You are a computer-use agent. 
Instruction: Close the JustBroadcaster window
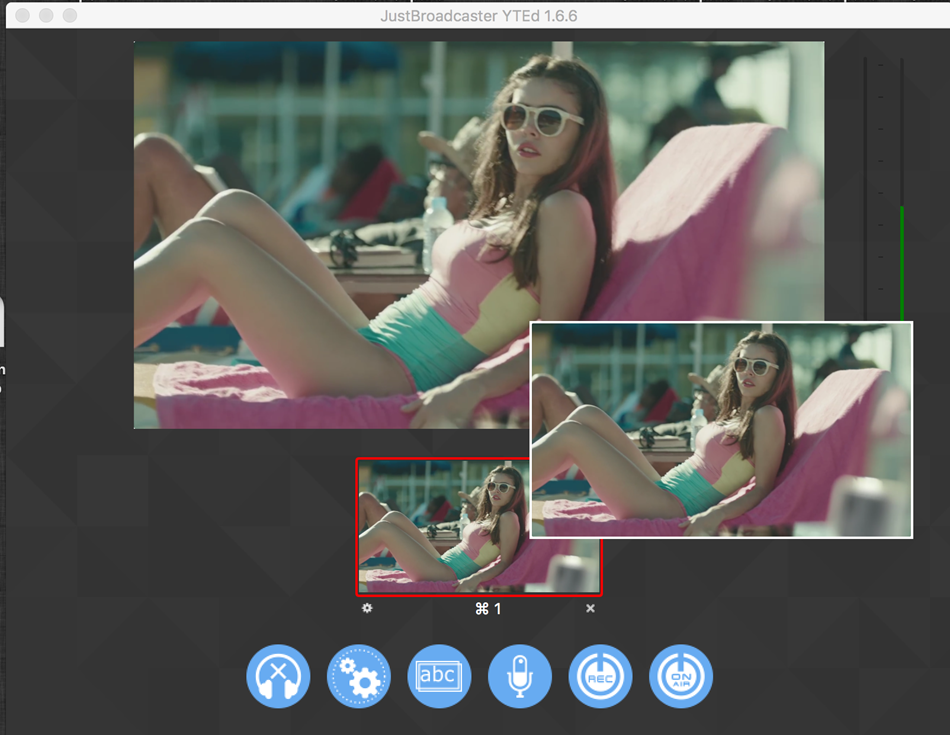click(22, 16)
